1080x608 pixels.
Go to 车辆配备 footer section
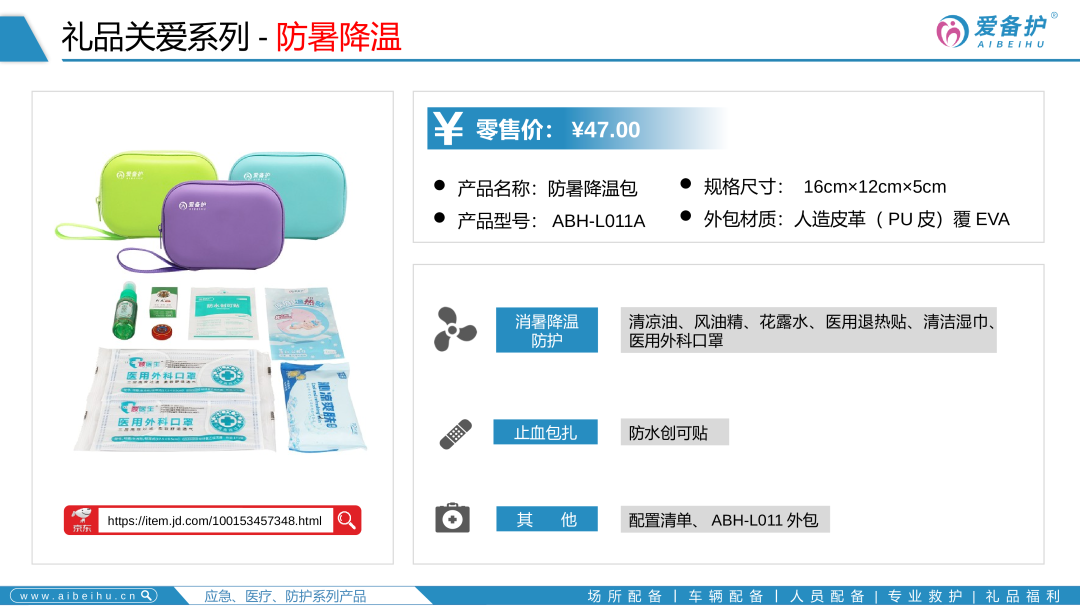pyautogui.click(x=726, y=596)
